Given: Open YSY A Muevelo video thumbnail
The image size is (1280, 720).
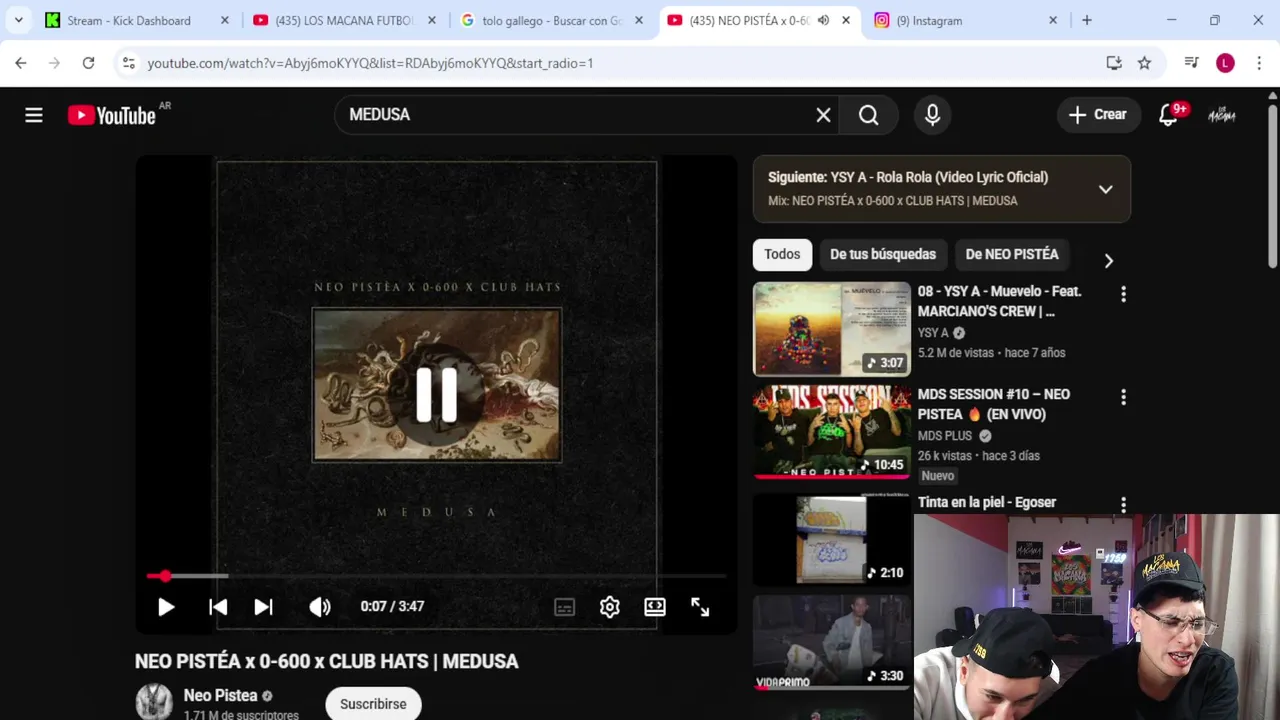Looking at the screenshot, I should point(832,329).
